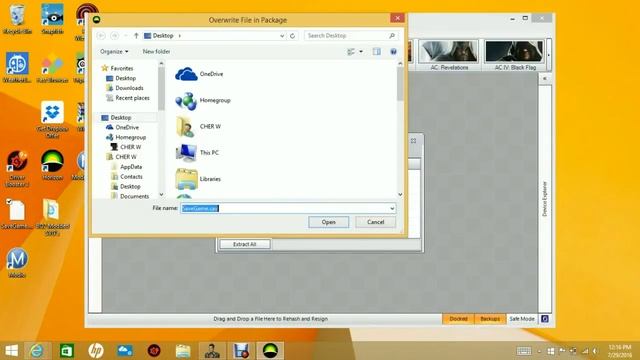Open touch keyboard from system tray
The width and height of the screenshot is (640, 360).
(524, 351)
